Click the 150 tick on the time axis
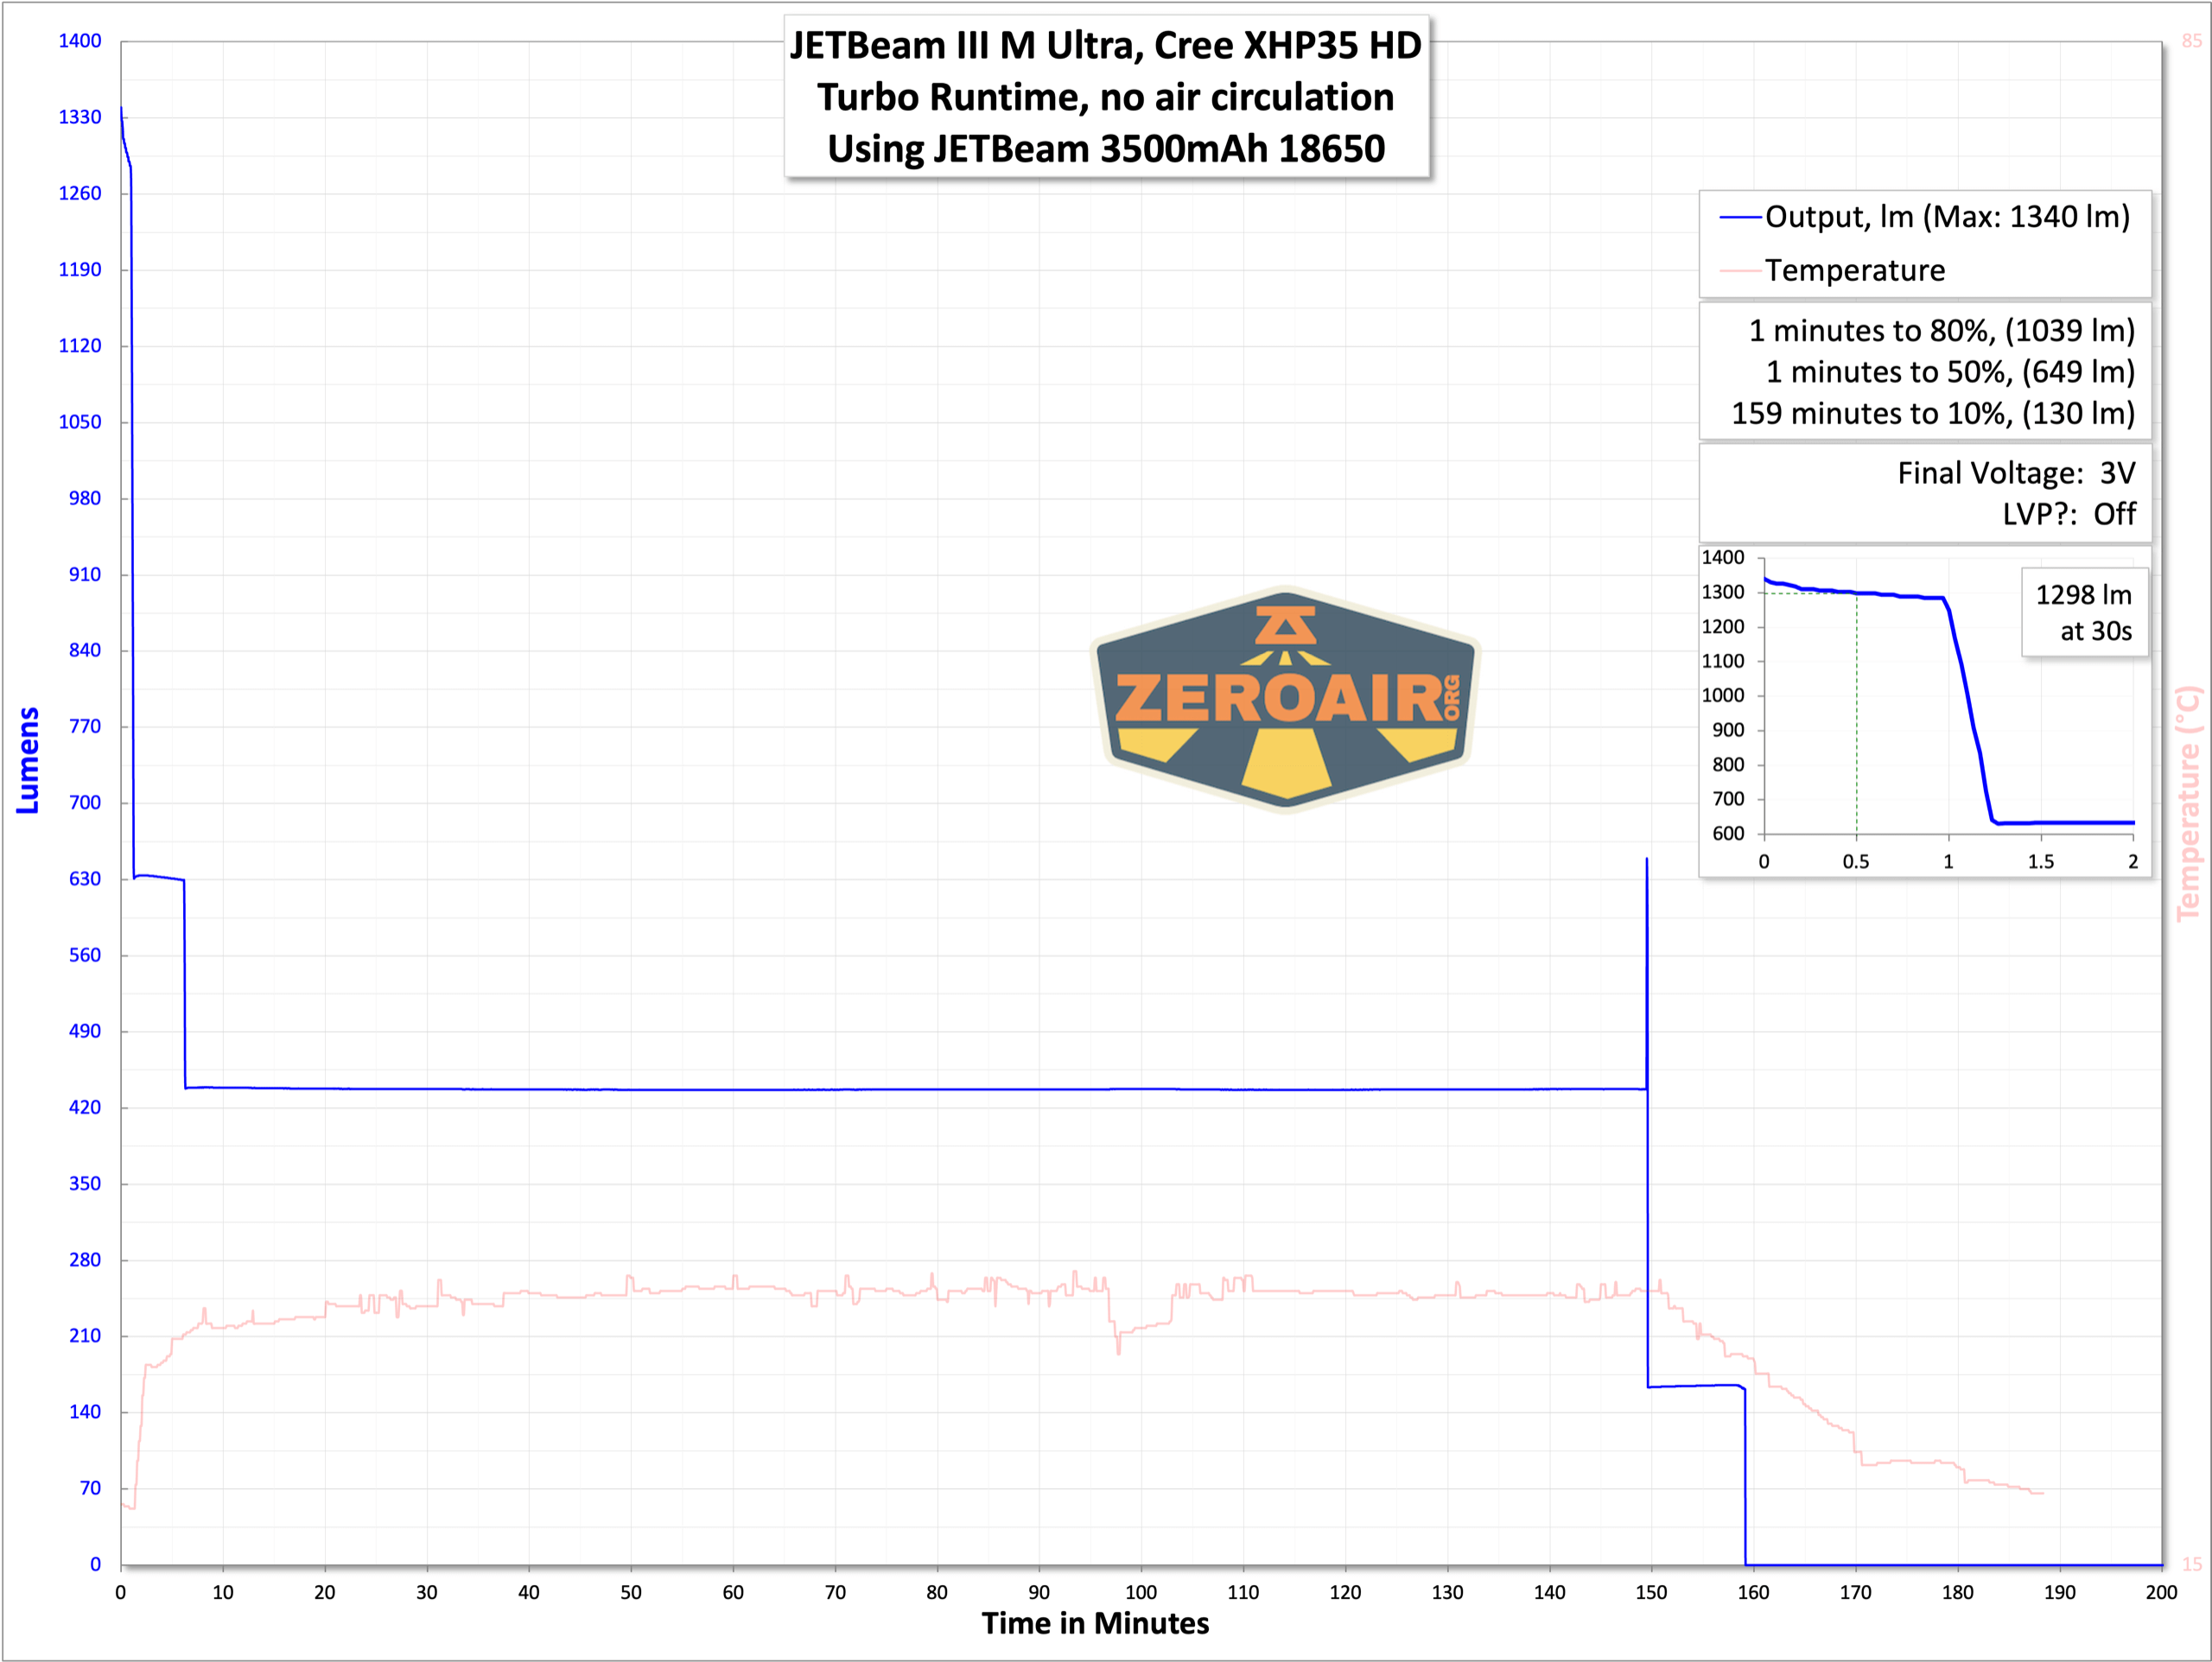This screenshot has height=1662, width=2212. tap(1651, 1592)
